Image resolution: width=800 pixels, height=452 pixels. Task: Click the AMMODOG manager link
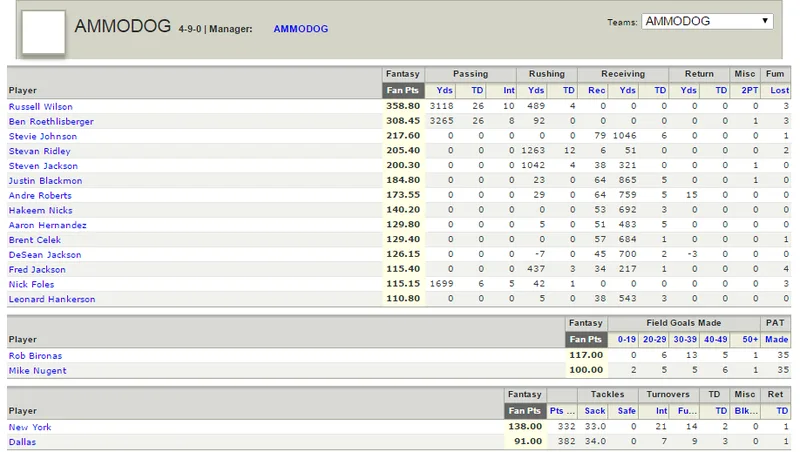pyautogui.click(x=301, y=29)
